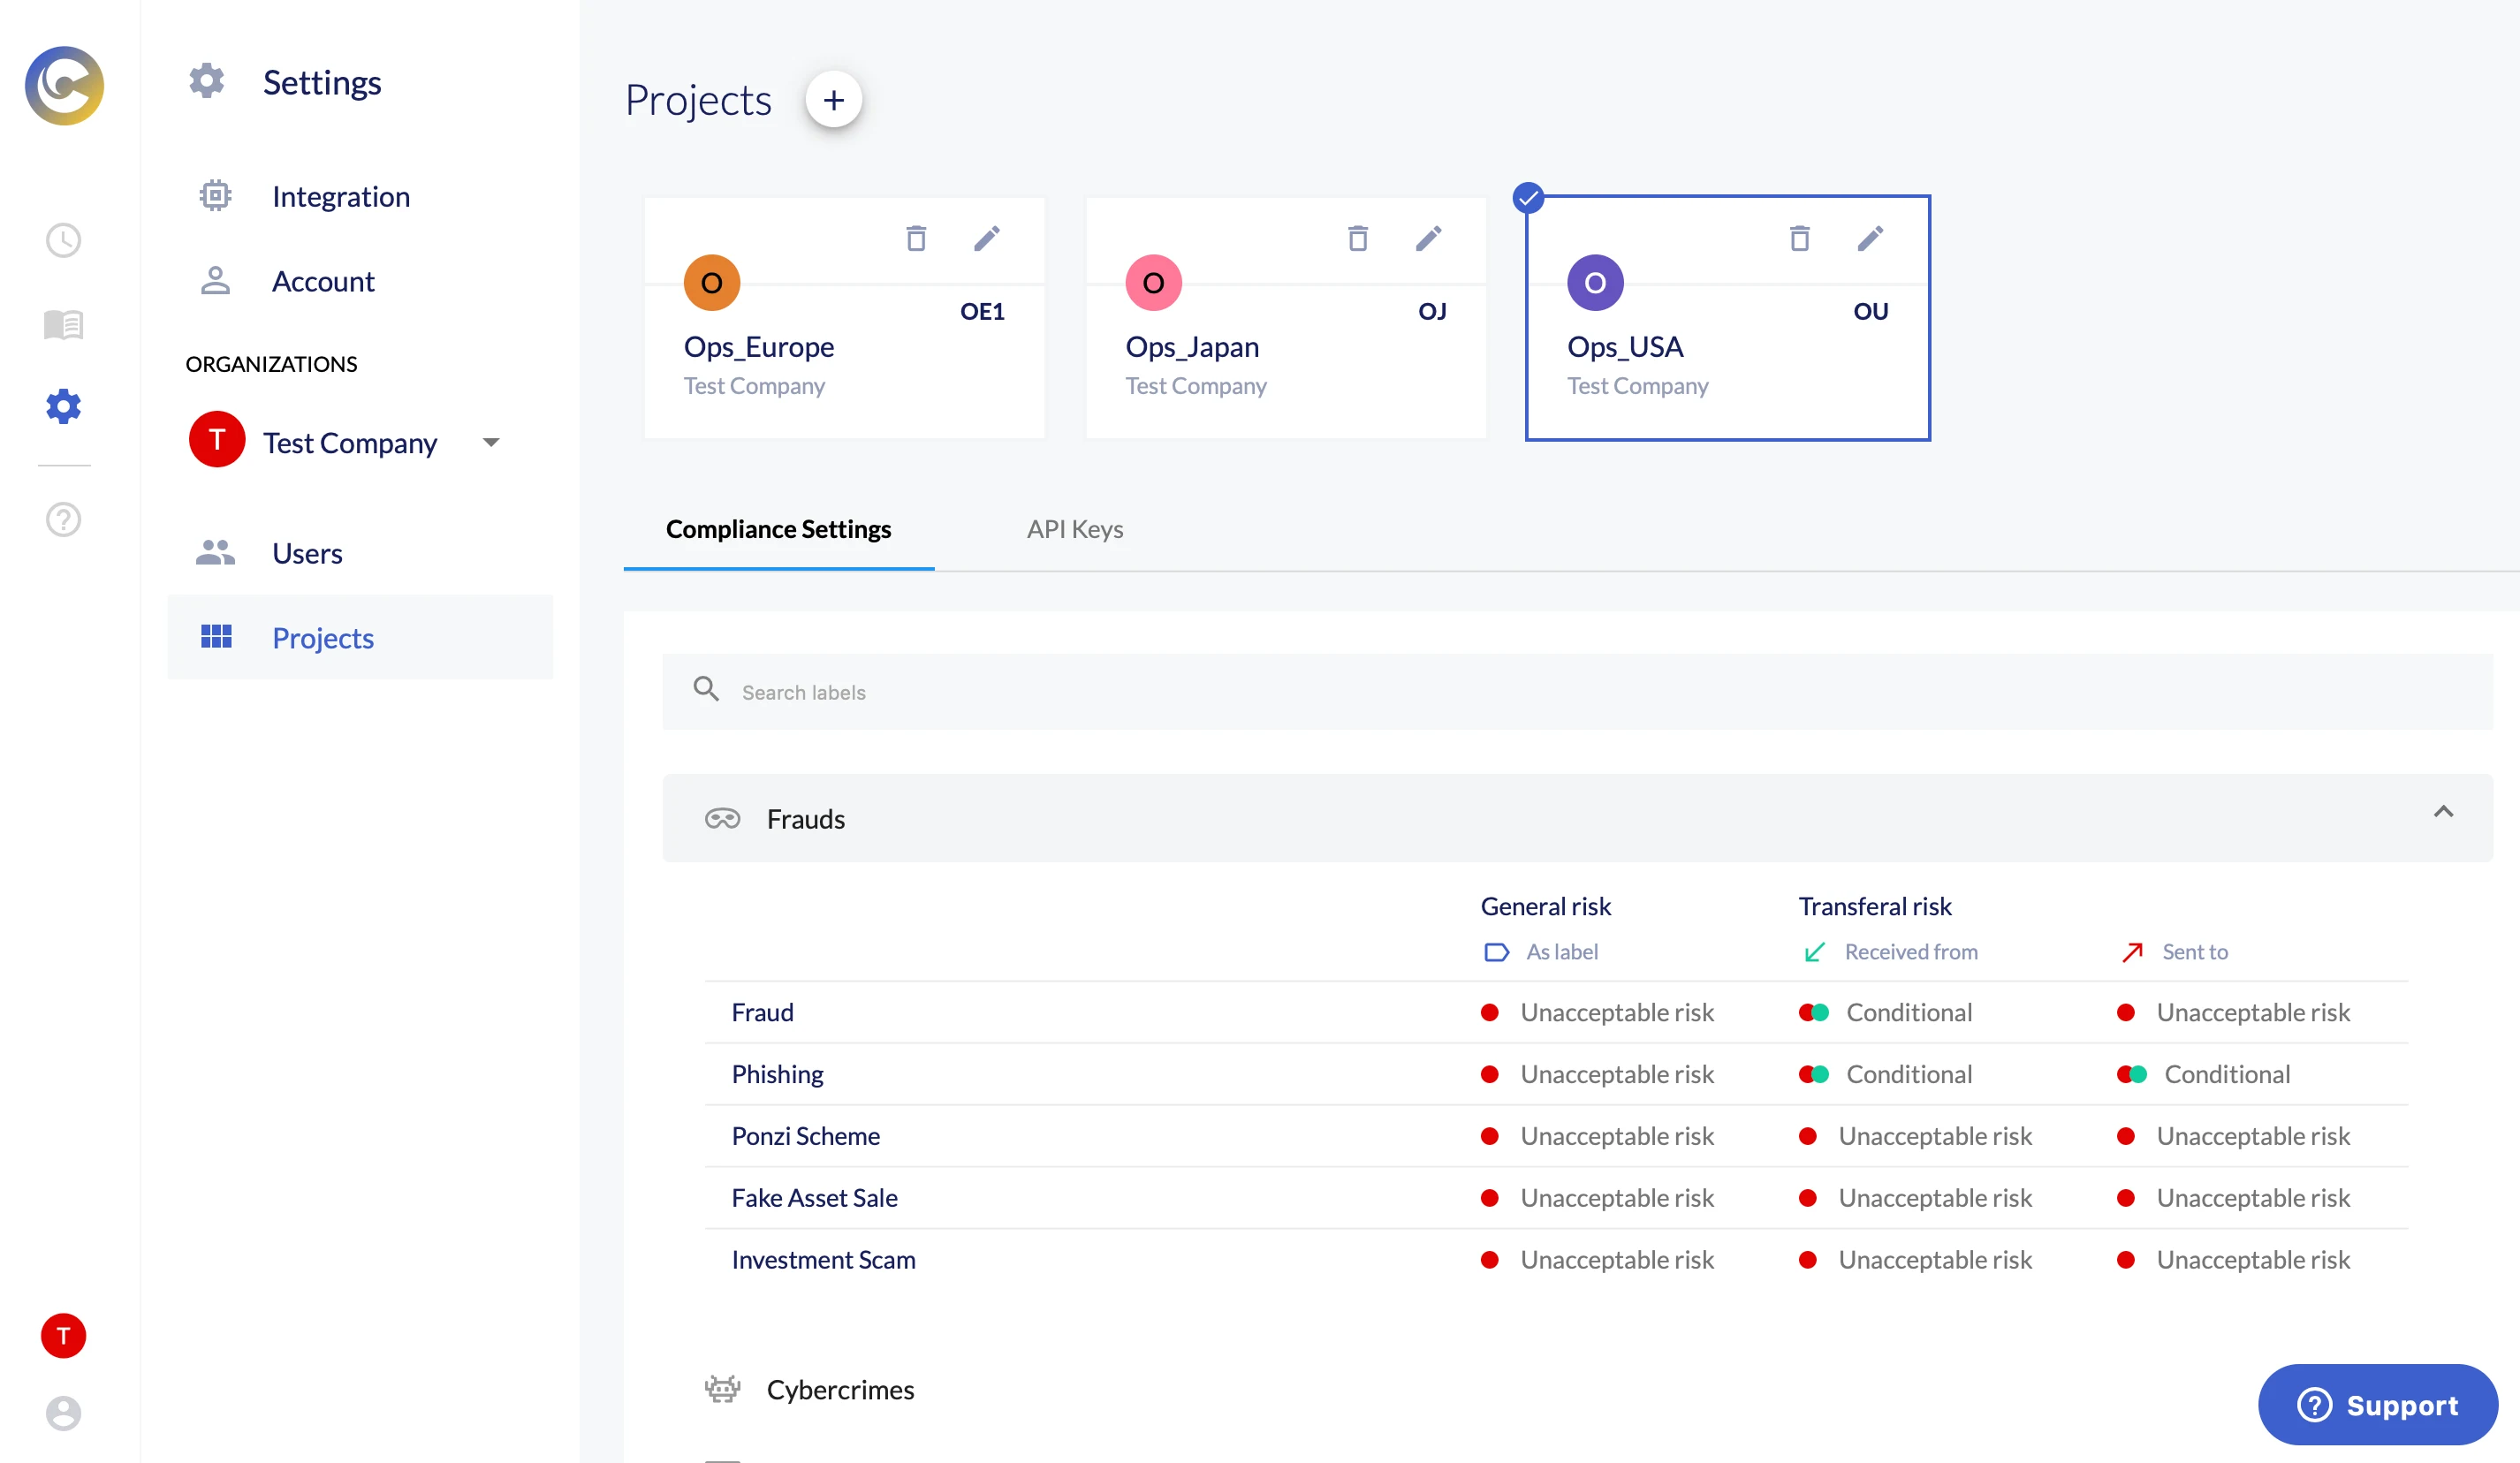Click the checked Ops_USA selection checkmark

click(1528, 198)
